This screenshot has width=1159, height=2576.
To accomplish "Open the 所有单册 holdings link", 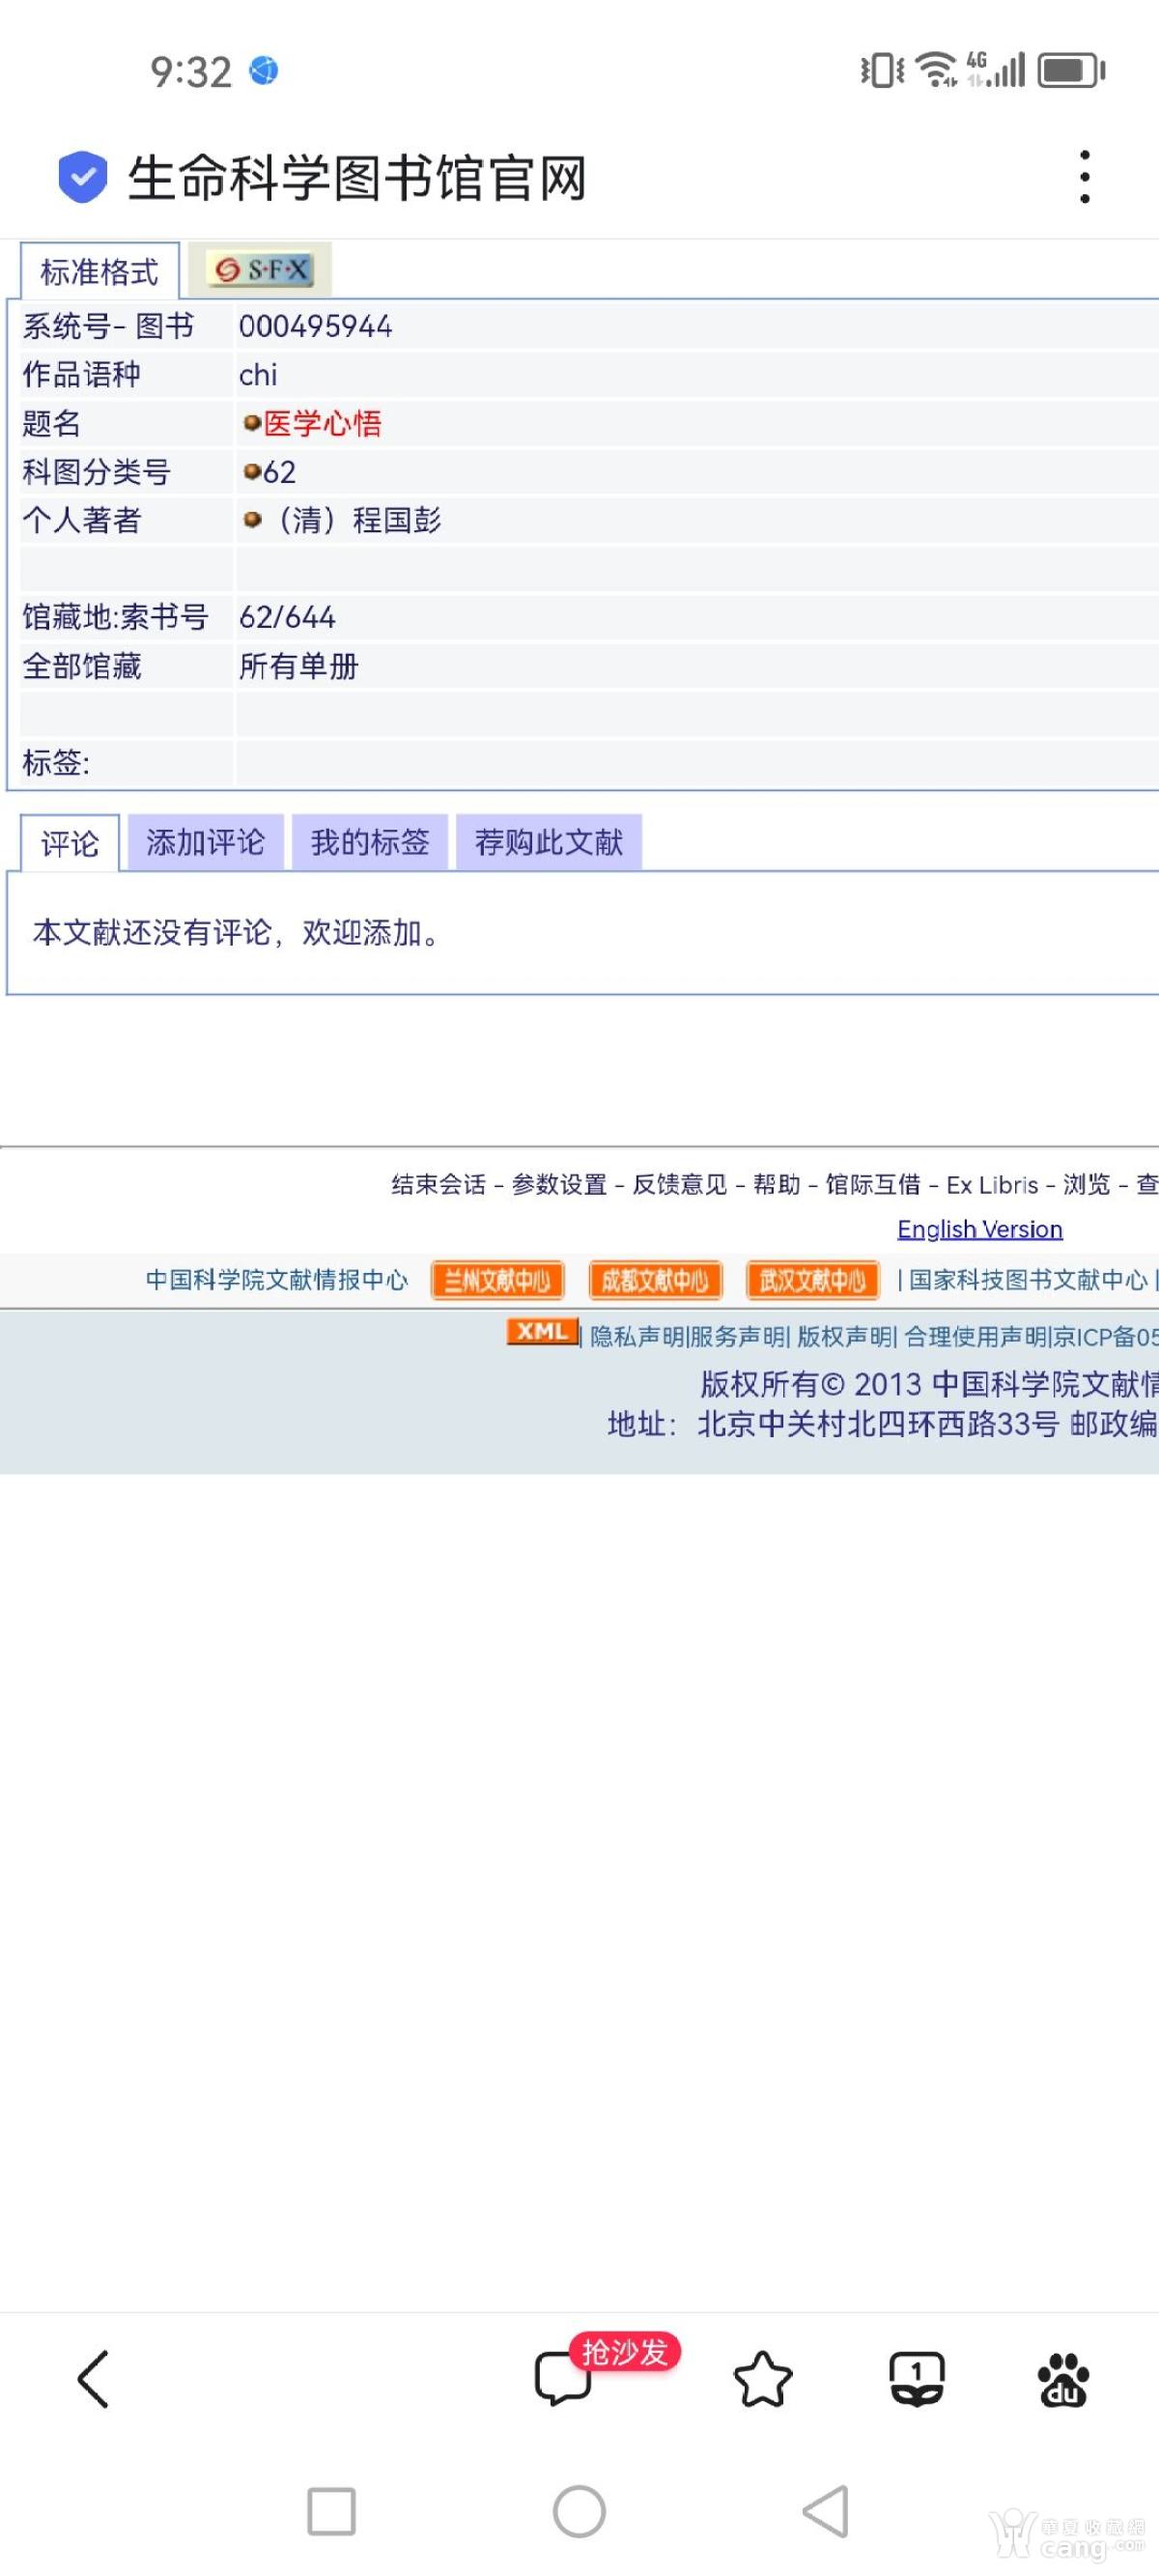I will tap(298, 666).
